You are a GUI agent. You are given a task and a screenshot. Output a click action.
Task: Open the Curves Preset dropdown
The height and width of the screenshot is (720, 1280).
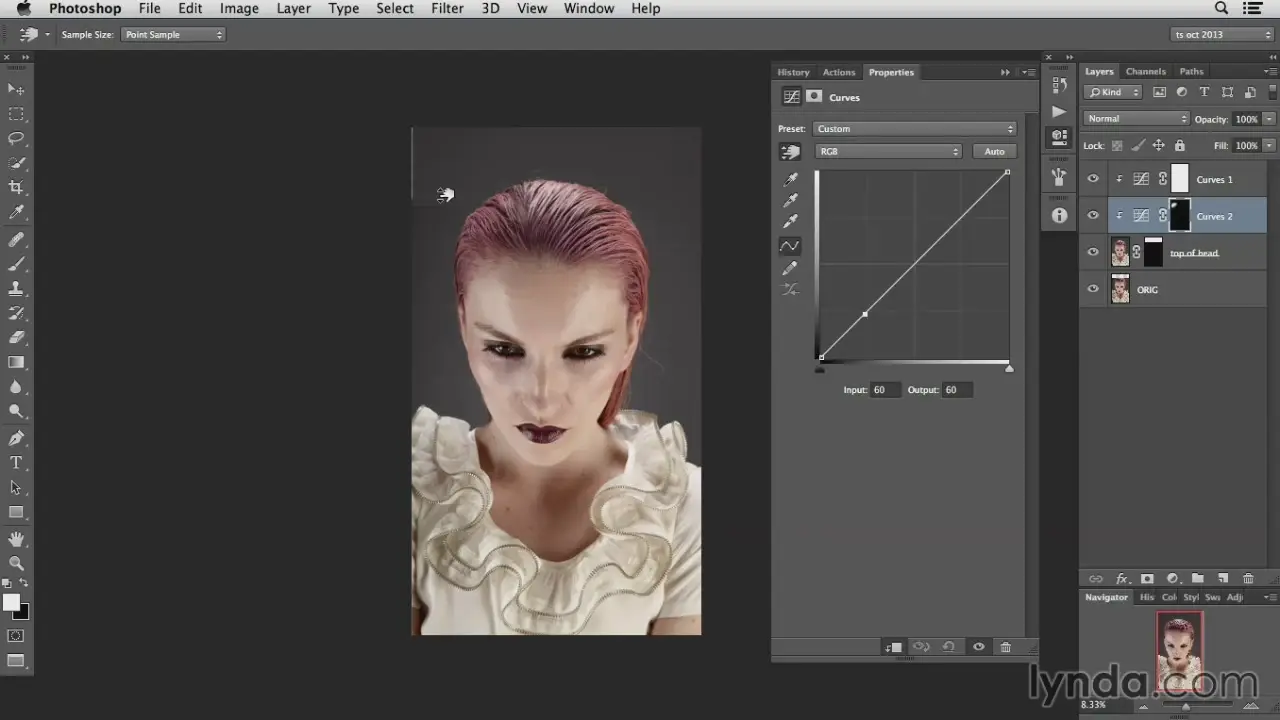(x=914, y=129)
